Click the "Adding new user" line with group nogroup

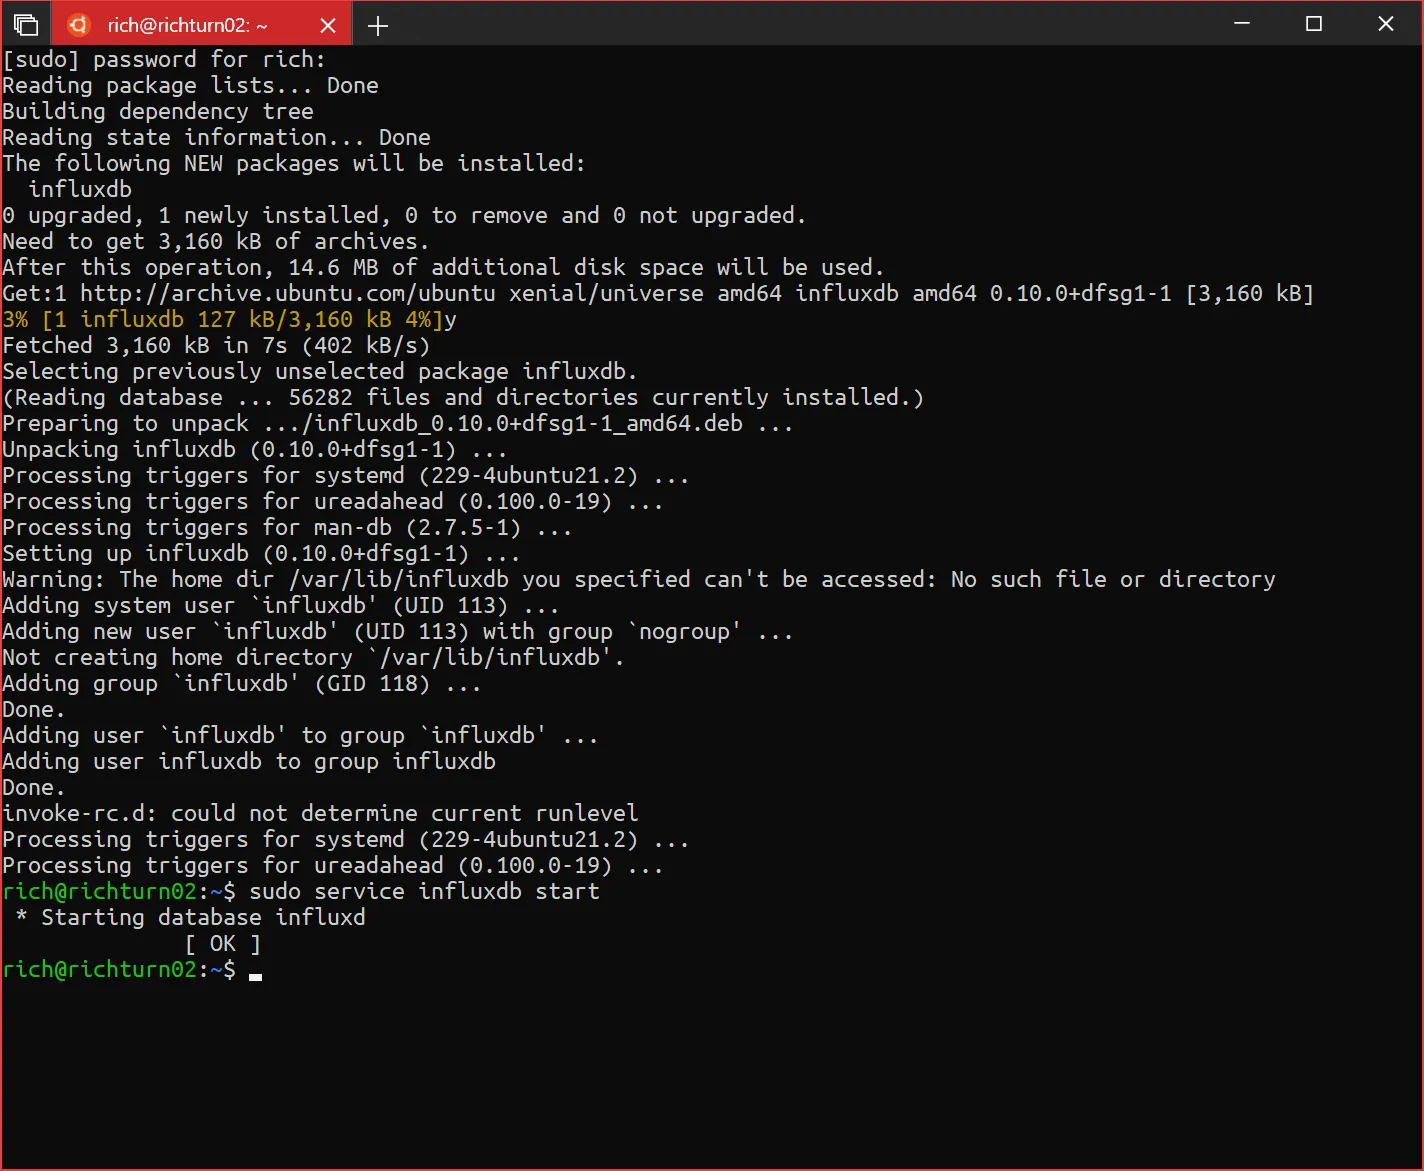[x=398, y=632]
